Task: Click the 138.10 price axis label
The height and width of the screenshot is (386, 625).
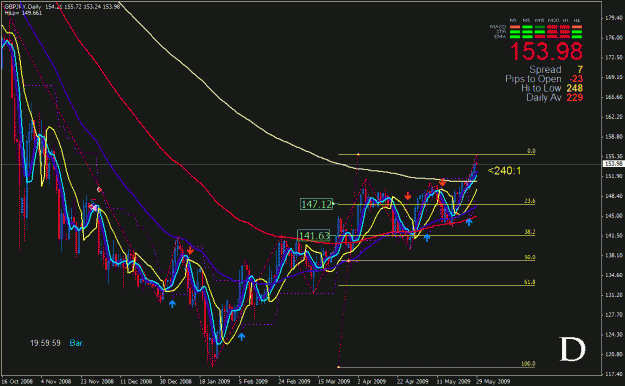Action: click(614, 255)
